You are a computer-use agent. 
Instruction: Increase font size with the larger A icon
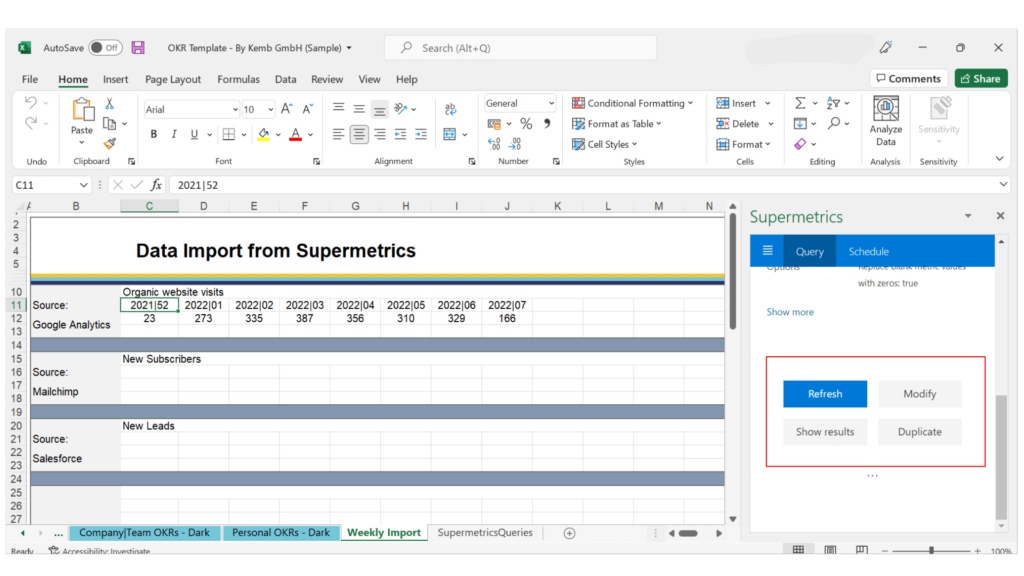(287, 109)
